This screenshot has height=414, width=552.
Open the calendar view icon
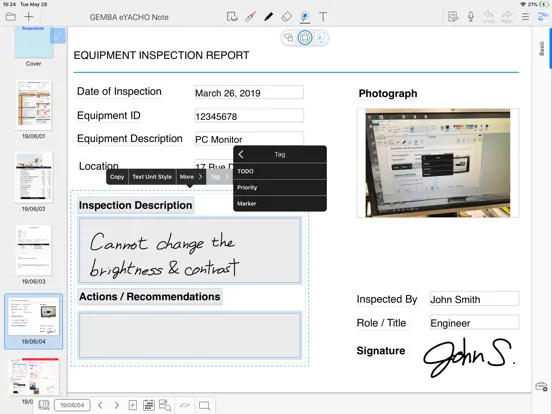(x=149, y=405)
